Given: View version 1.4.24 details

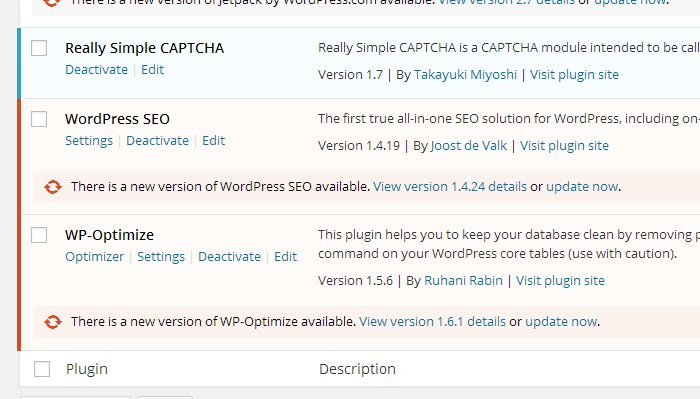Looking at the screenshot, I should pos(450,187).
